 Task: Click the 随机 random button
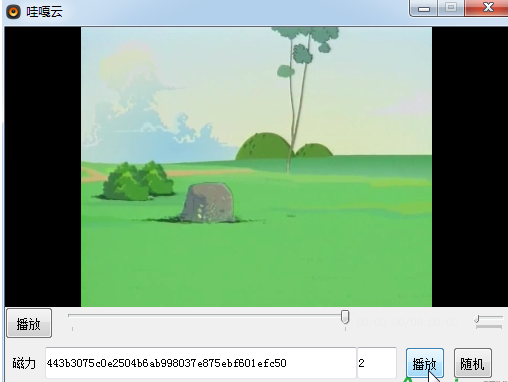[x=473, y=363]
